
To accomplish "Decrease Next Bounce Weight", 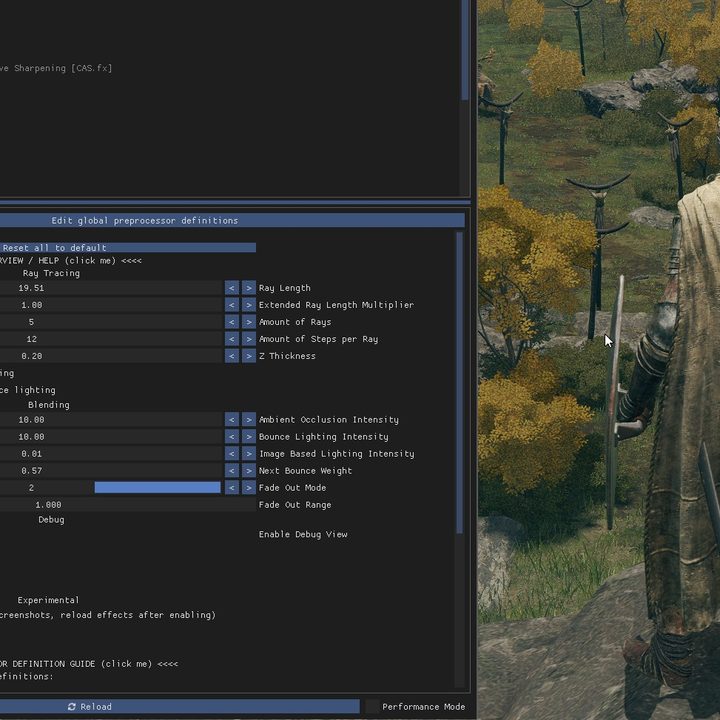I will tap(232, 471).
